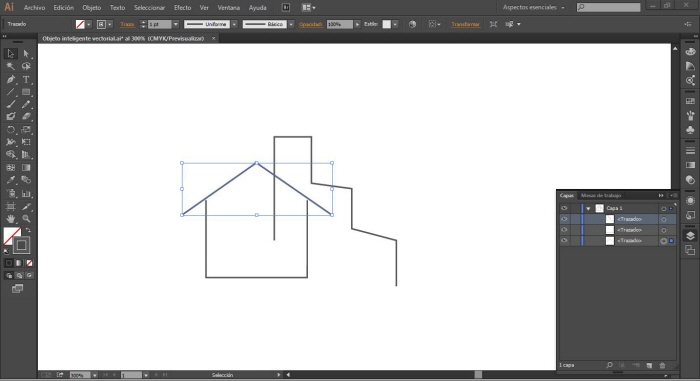Viewport: 700px width, 381px height.
Task: Toggle visibility of first Trazado sublayer
Action: tap(564, 219)
